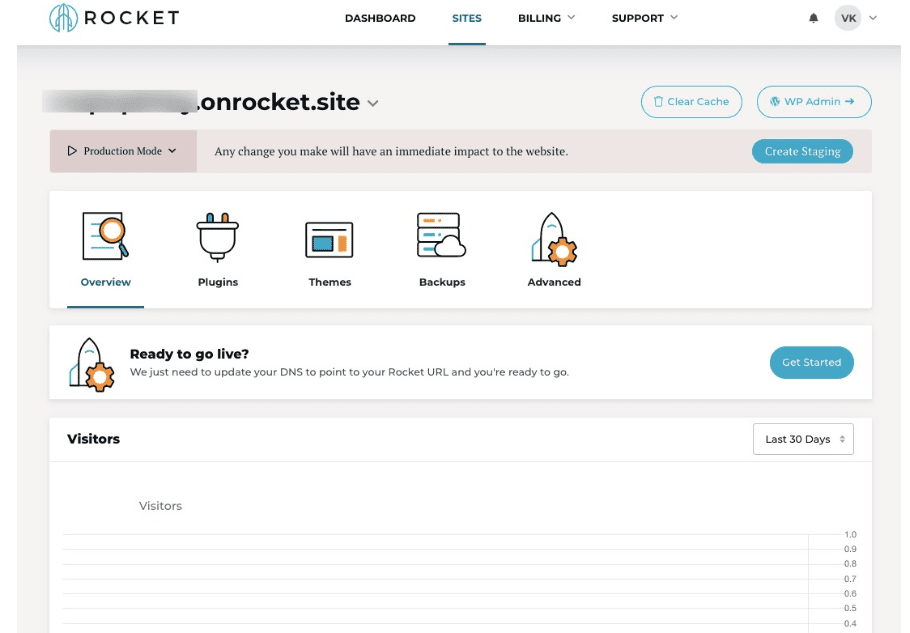Select the Overview magnifier icon
Viewport: 910px width, 633px height.
click(106, 236)
